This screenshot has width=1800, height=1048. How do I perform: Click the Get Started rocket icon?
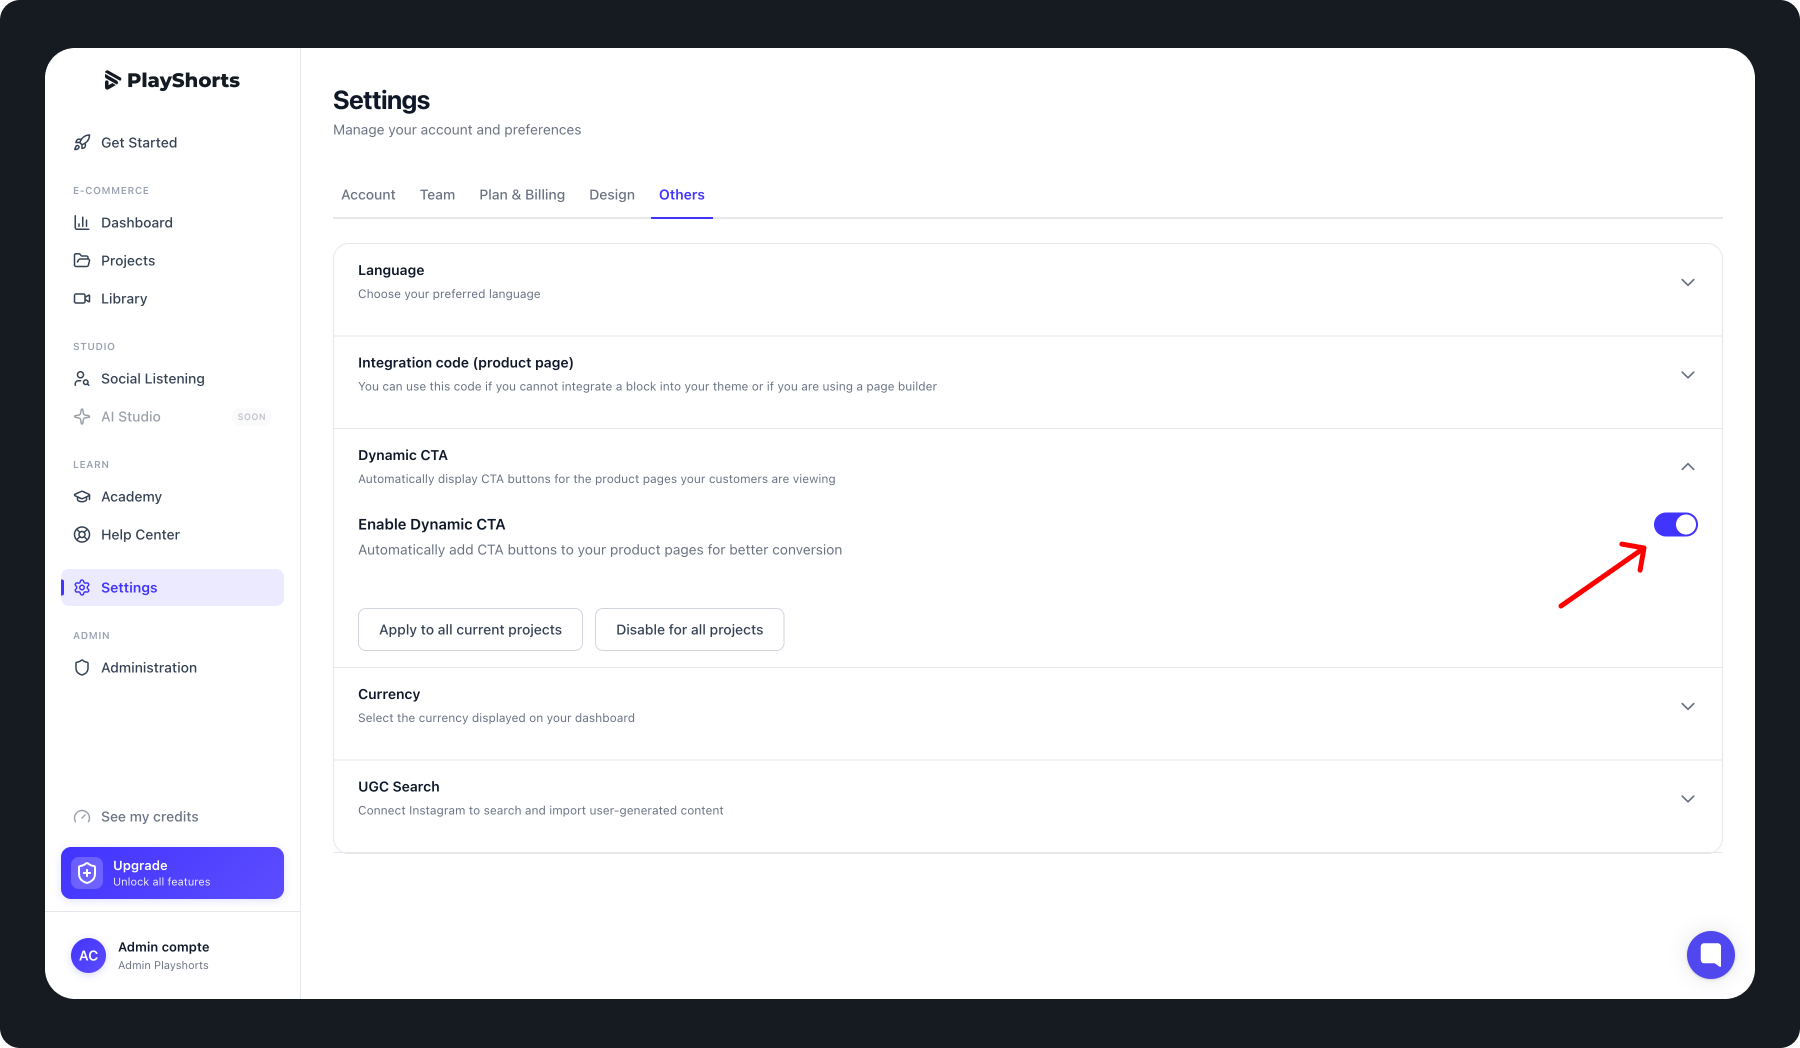click(x=82, y=143)
